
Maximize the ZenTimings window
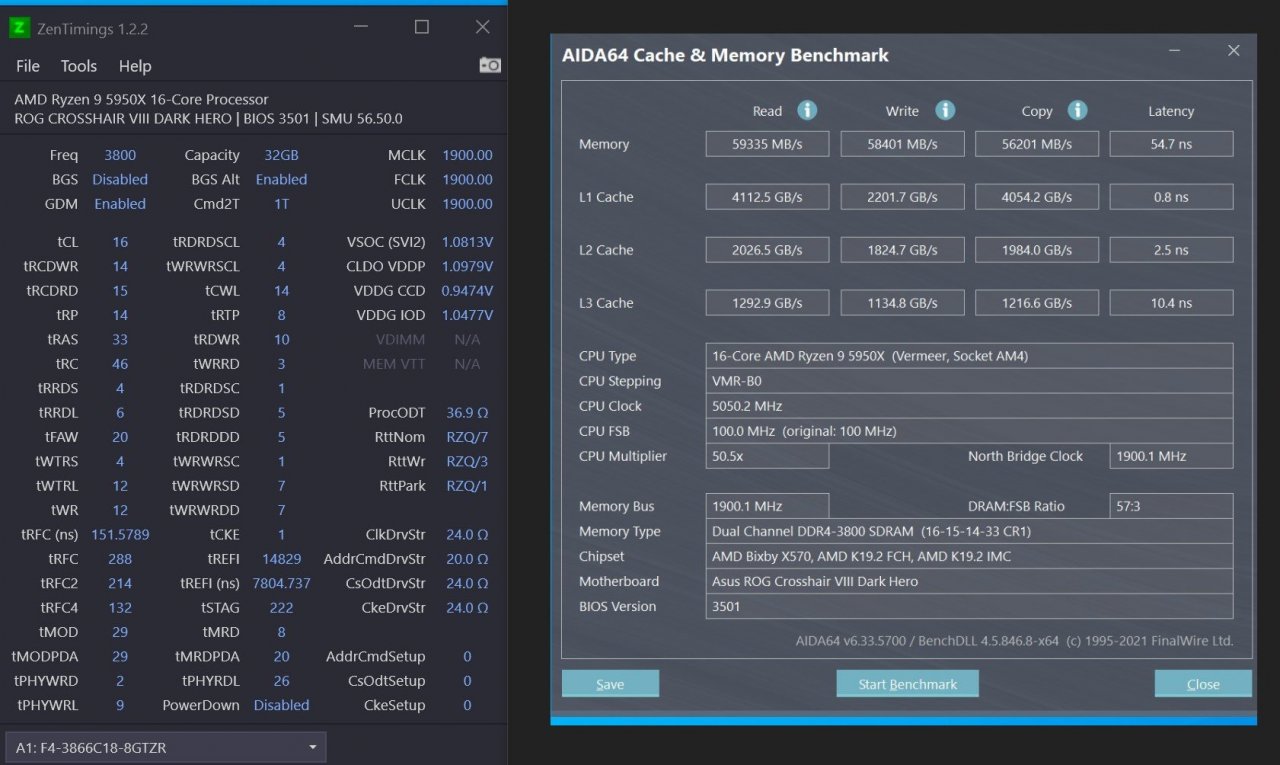[422, 27]
